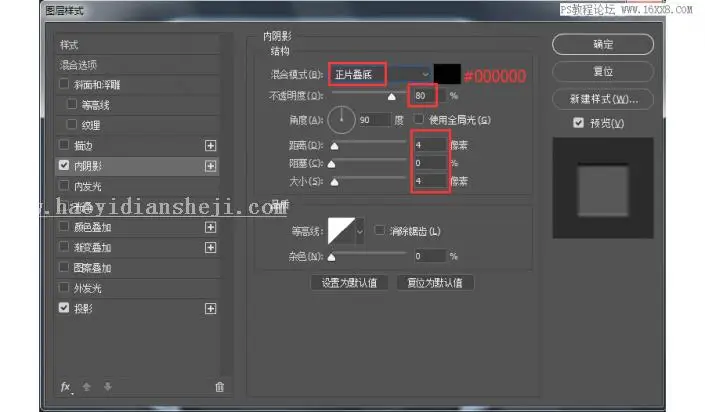Enable the 图案叠加 checkbox
The height and width of the screenshot is (412, 705).
tap(64, 267)
